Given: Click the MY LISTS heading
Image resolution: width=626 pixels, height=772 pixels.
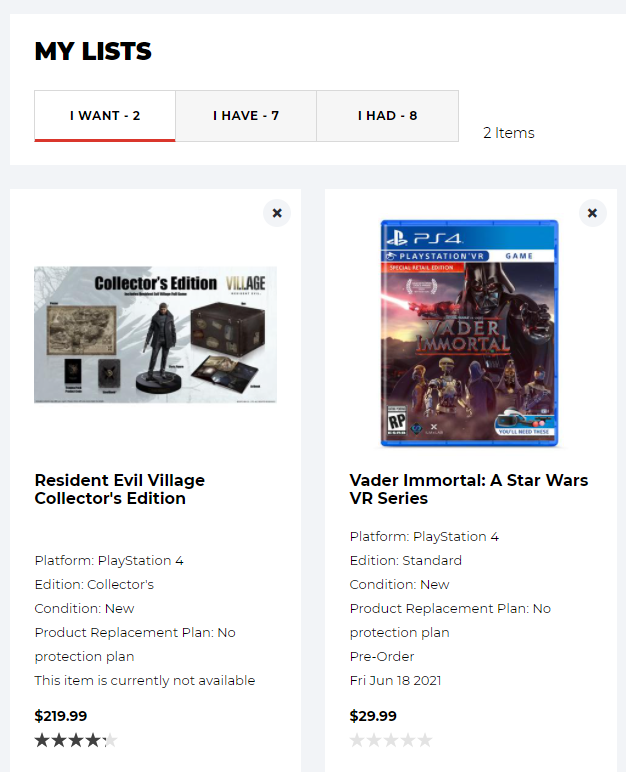Looking at the screenshot, I should tap(93, 51).
